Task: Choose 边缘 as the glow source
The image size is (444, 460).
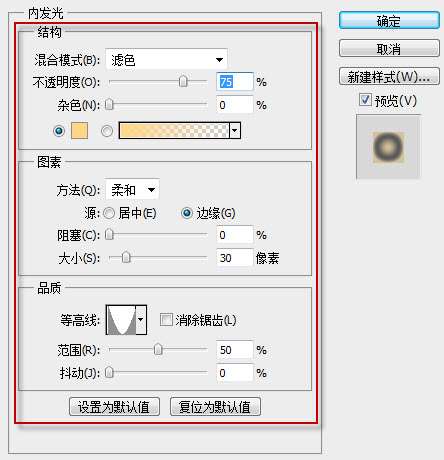Action: (187, 213)
